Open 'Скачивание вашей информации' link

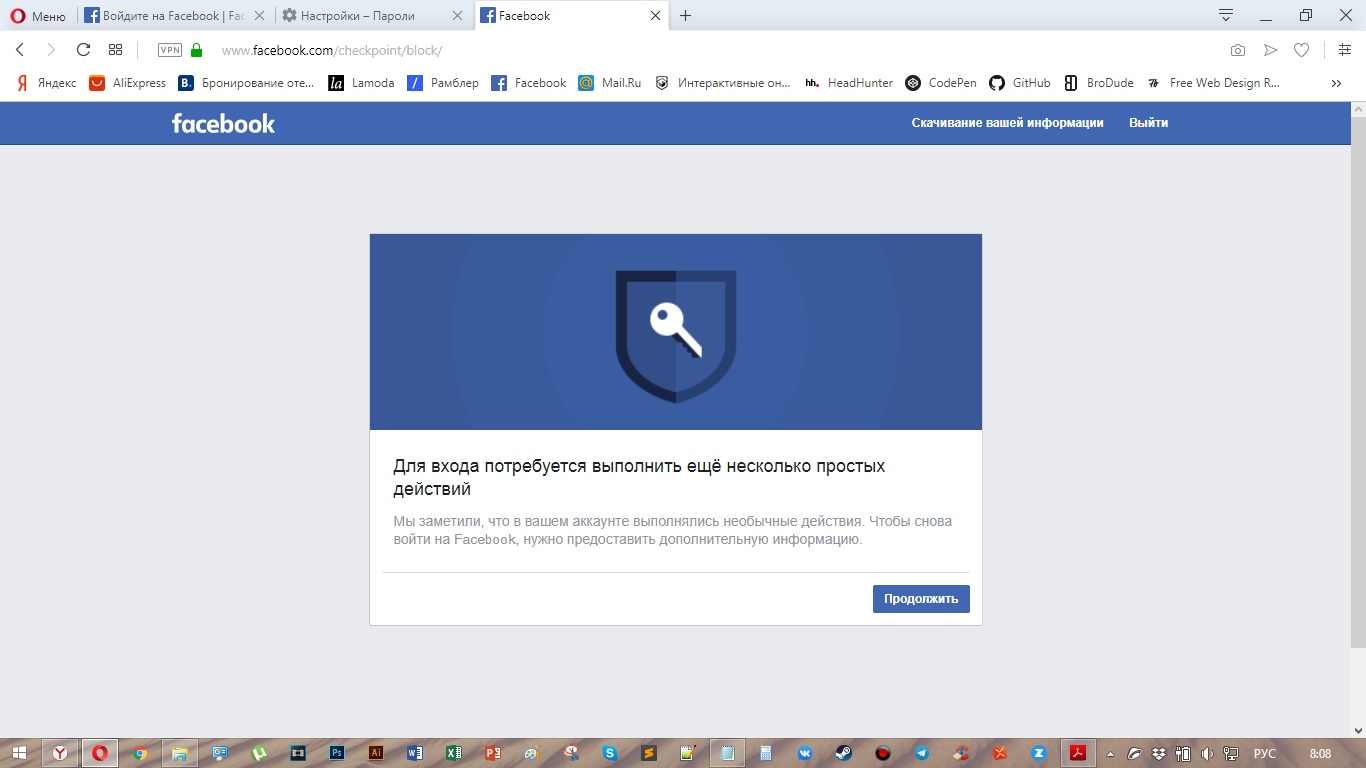(1007, 123)
